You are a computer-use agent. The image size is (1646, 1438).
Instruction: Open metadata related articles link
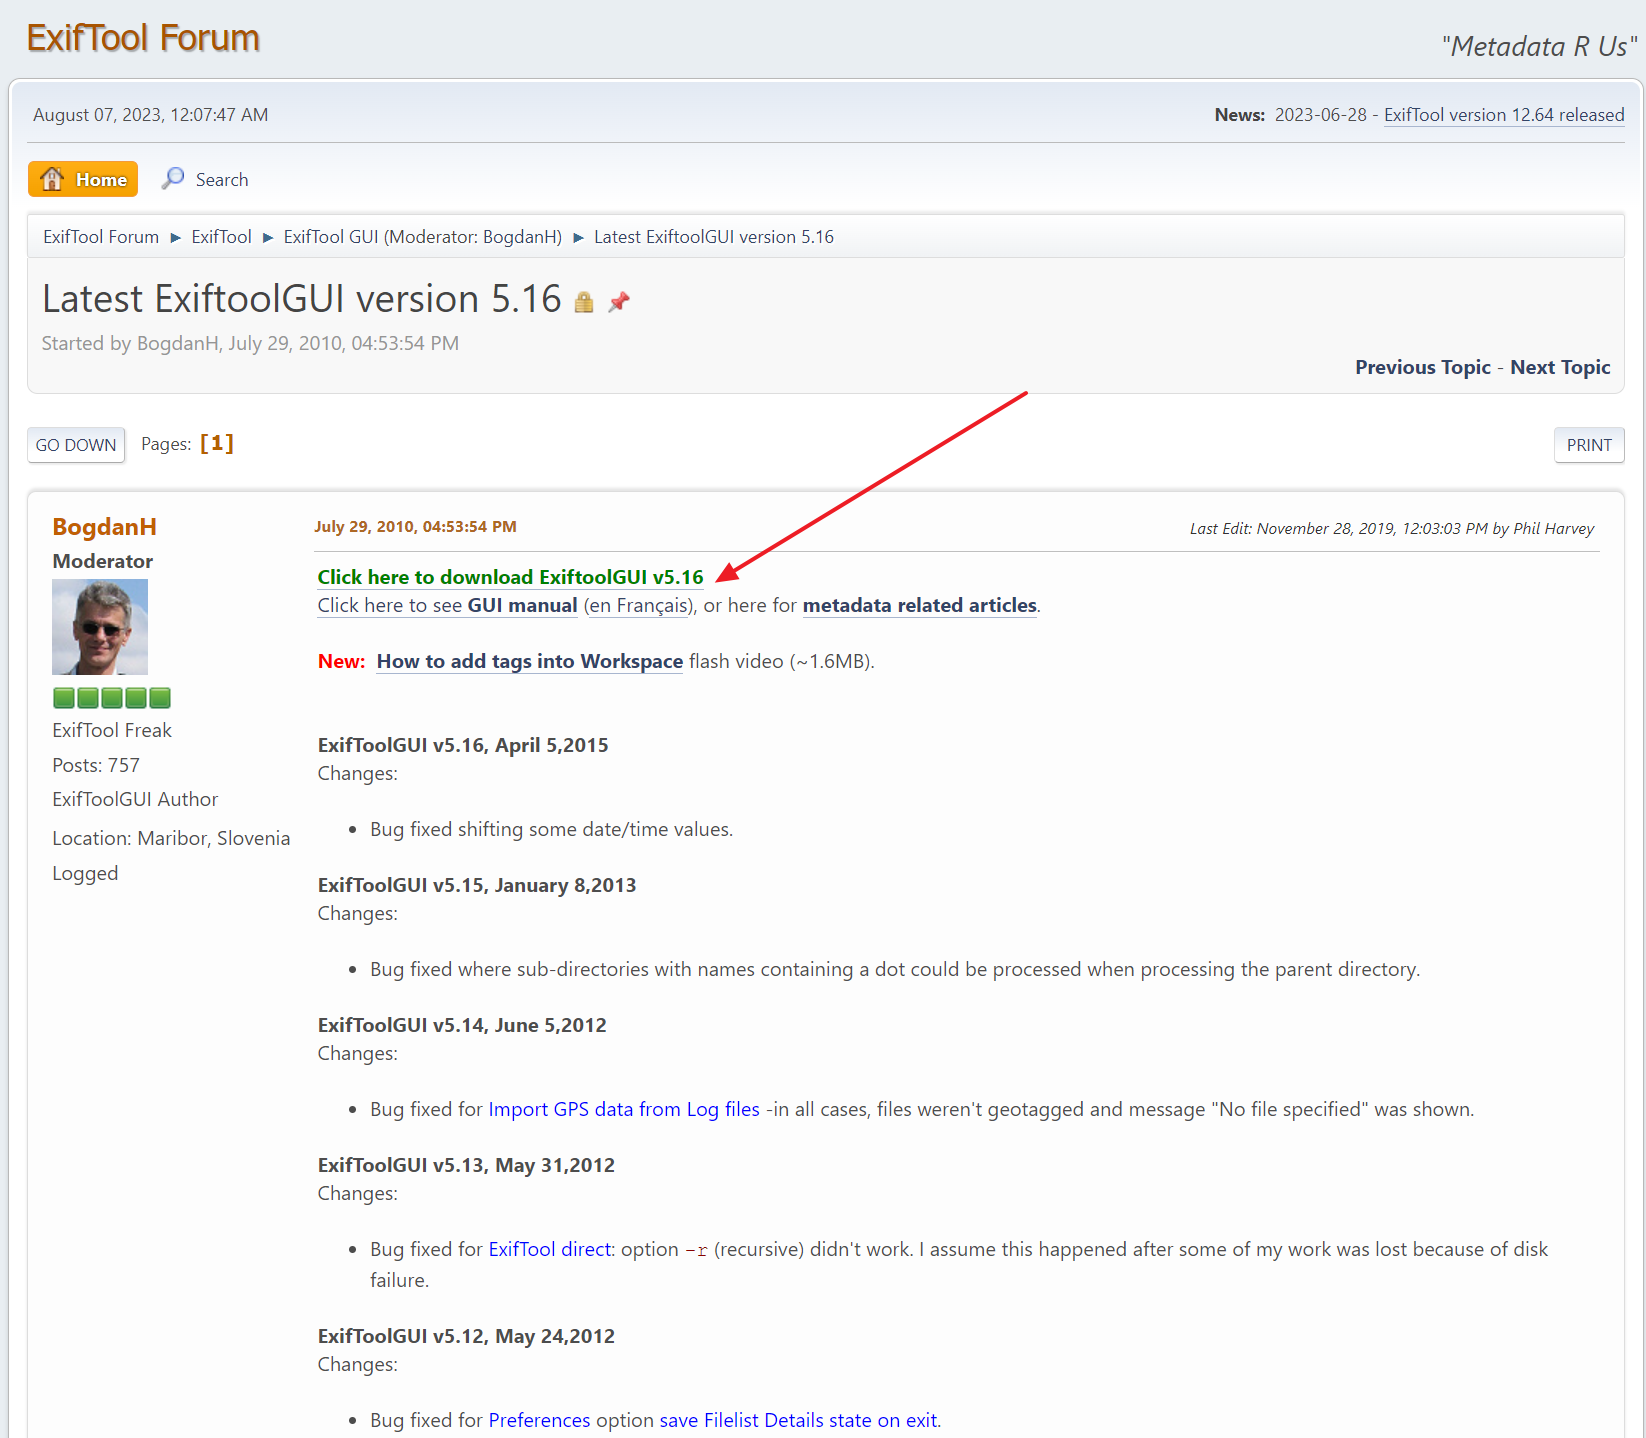click(x=920, y=605)
